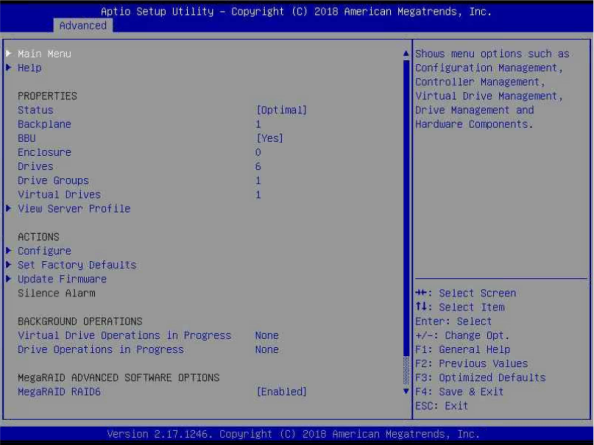
Task: Click the F2: Previous Values hint
Action: point(471,364)
